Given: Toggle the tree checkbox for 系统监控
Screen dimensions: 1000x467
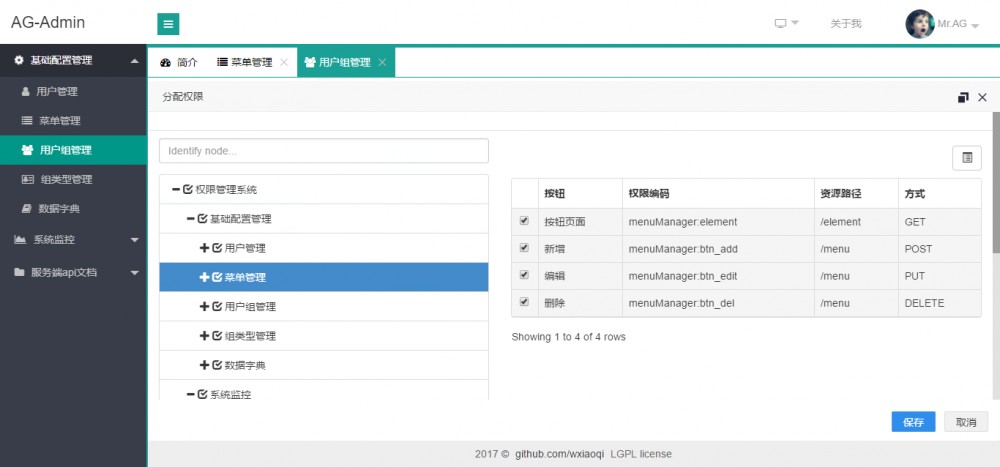Looking at the screenshot, I should click(202, 396).
